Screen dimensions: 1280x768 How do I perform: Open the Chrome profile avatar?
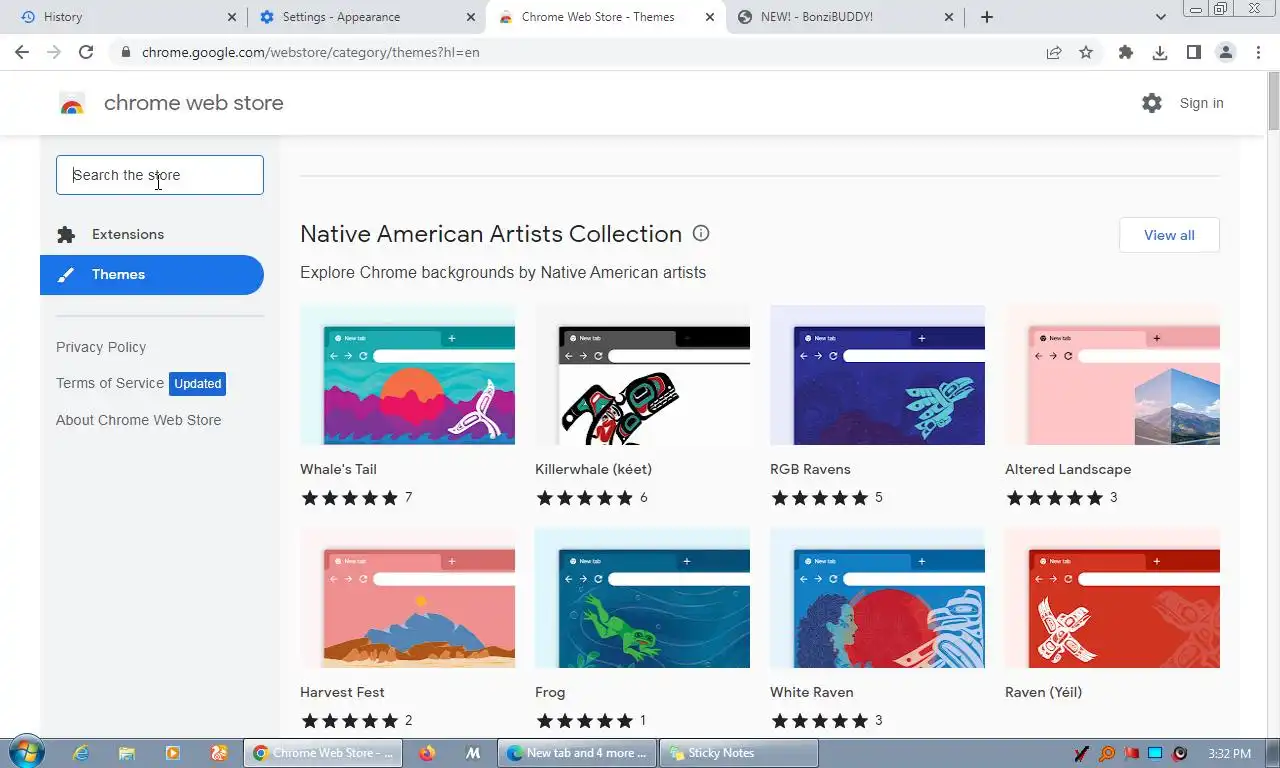click(1226, 52)
